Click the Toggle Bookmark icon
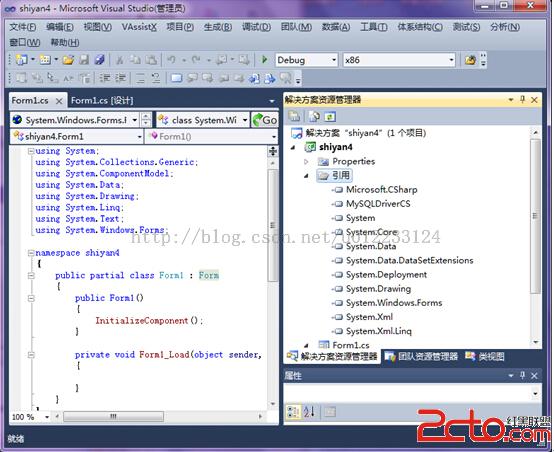Viewport: 554px width, 452px height. [x=176, y=78]
